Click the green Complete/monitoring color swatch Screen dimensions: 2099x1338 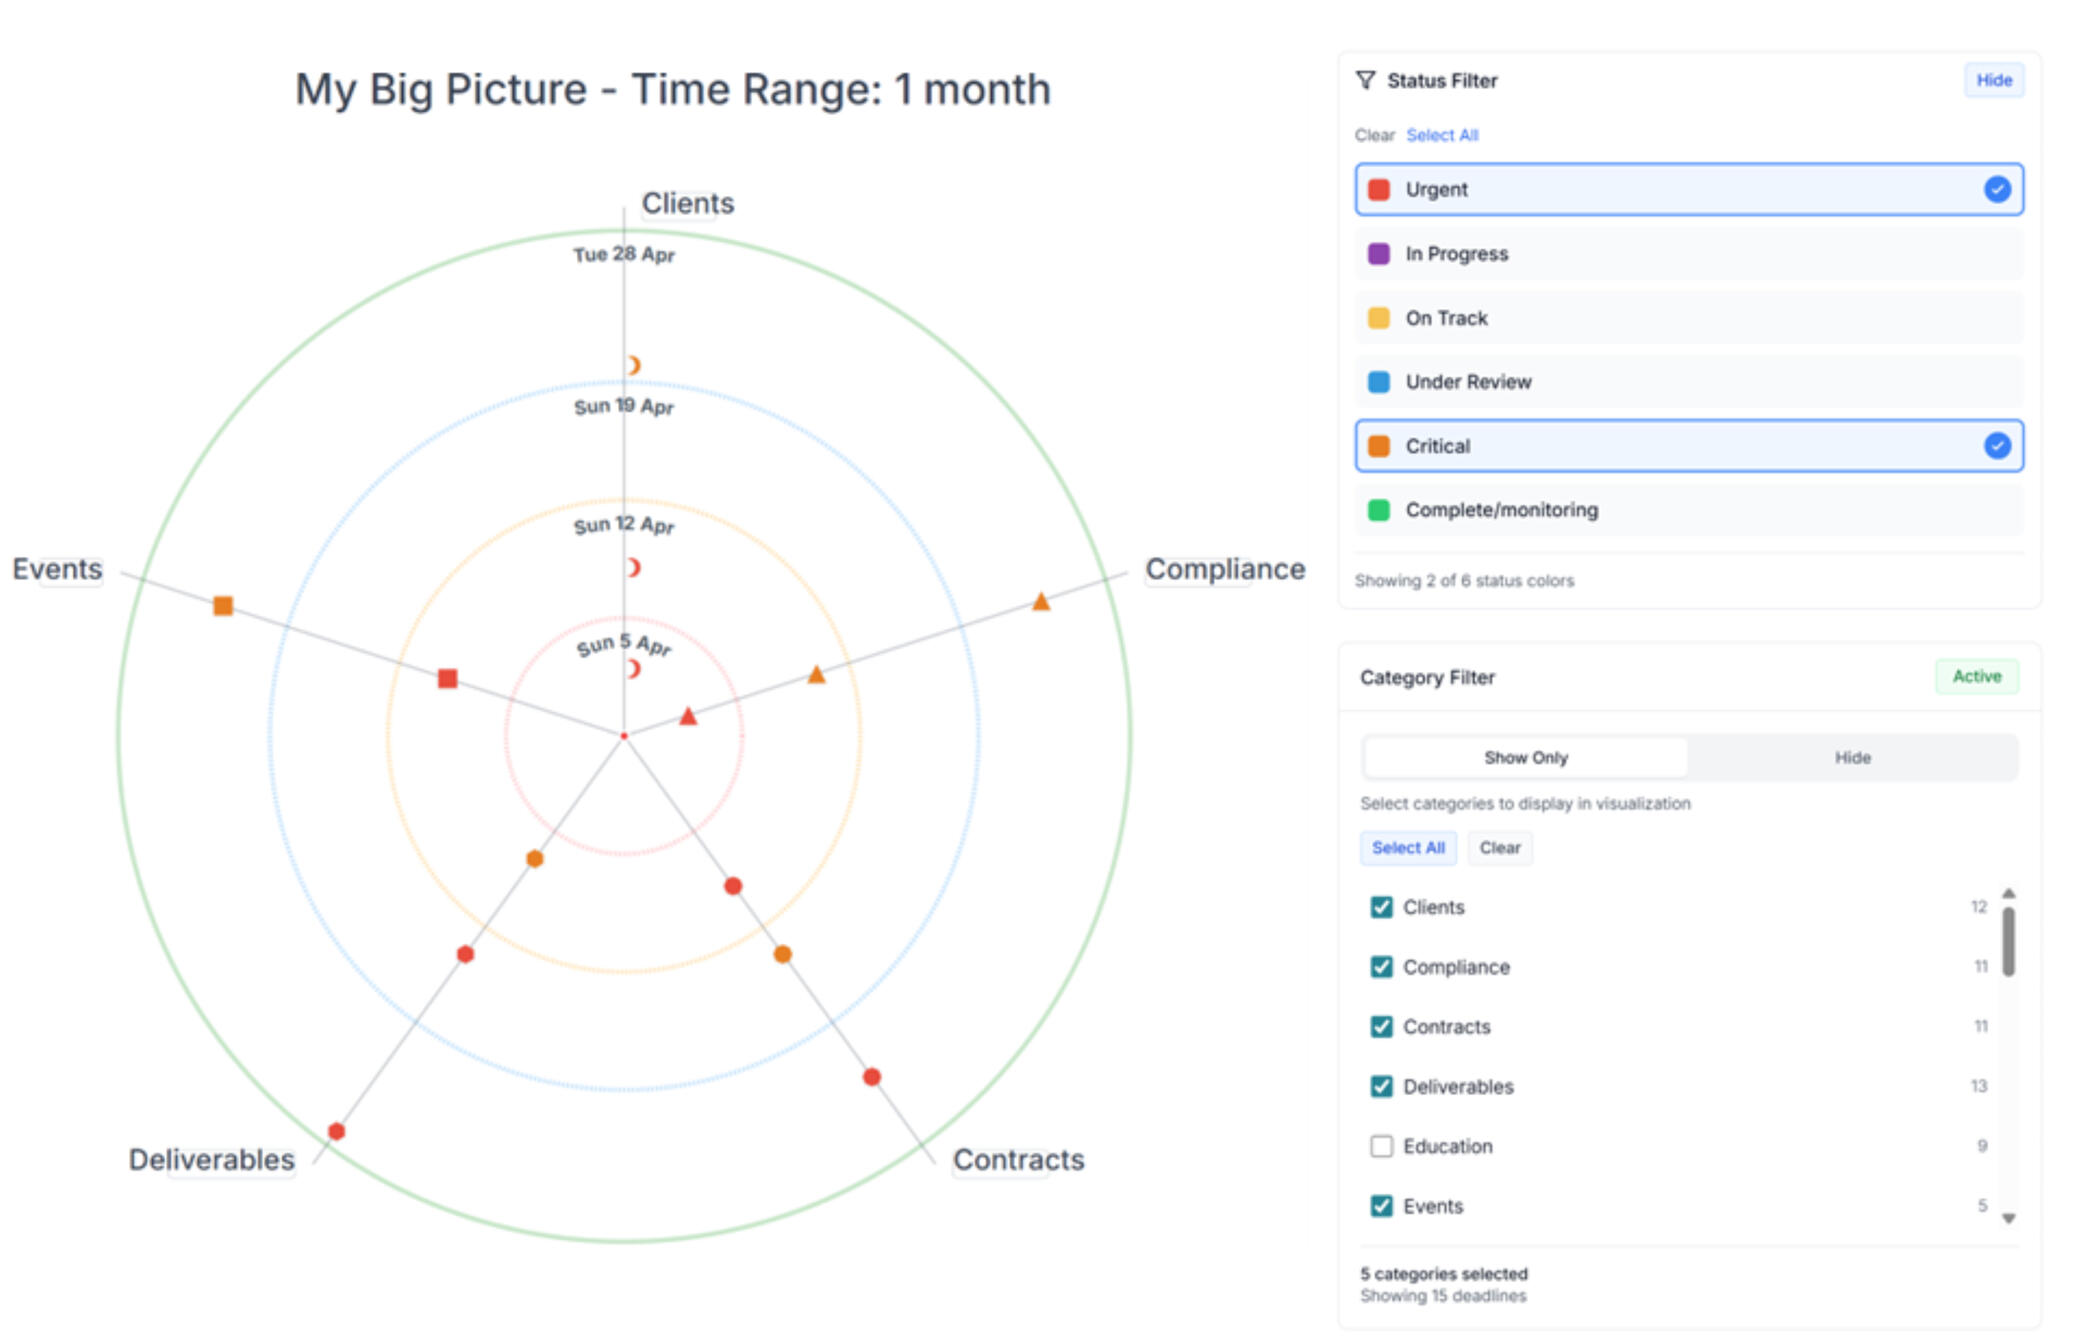pyautogui.click(x=1378, y=510)
